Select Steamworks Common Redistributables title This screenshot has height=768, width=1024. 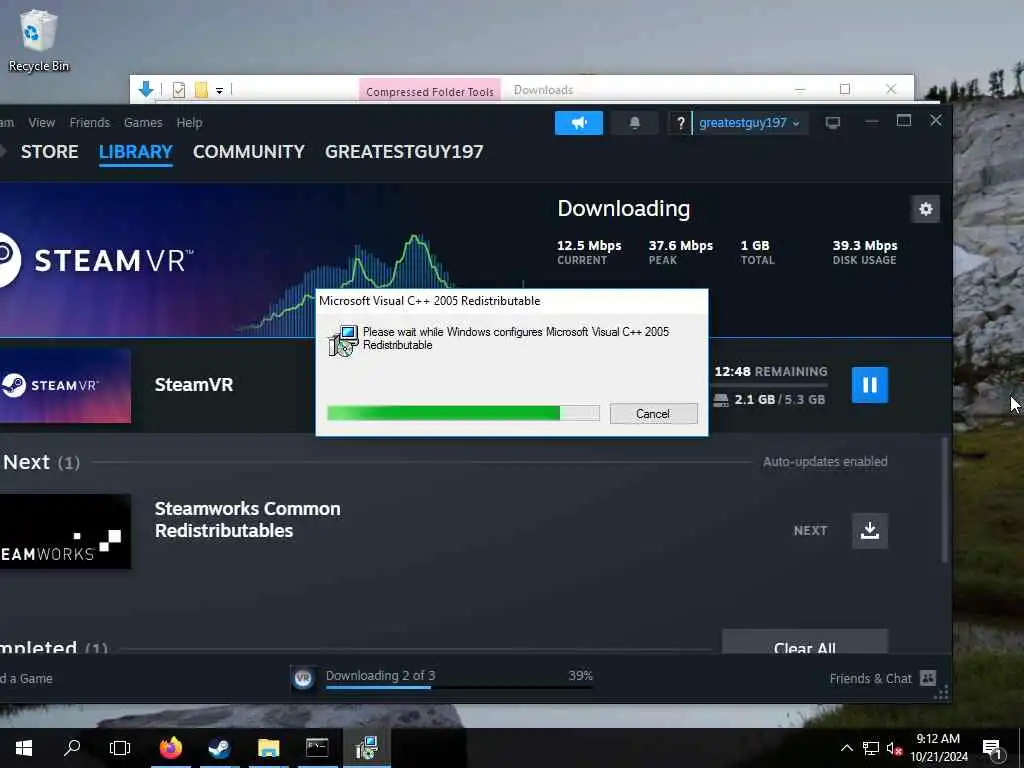click(x=248, y=520)
